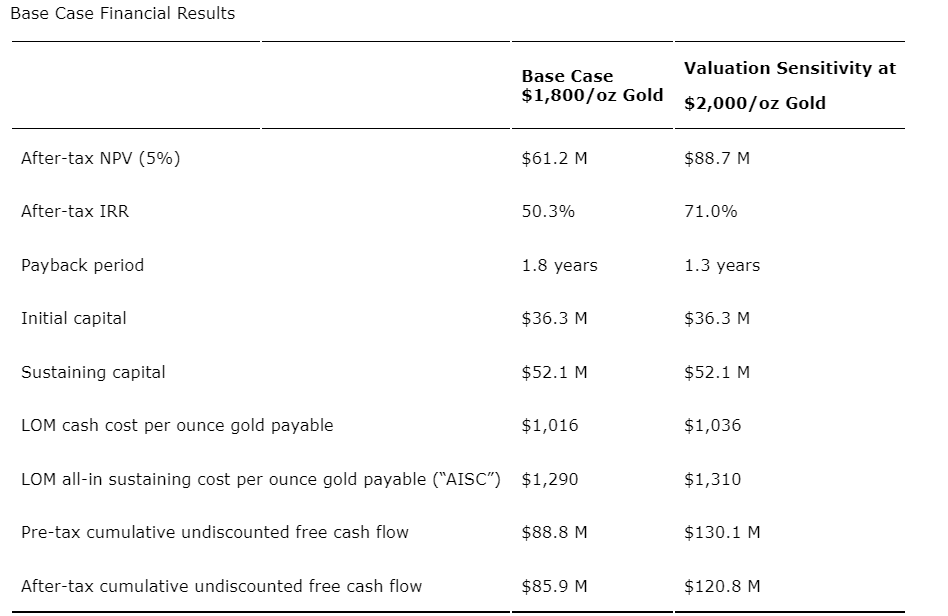The height and width of the screenshot is (616, 948).
Task: Select the $61.2 M NPV value
Action: coord(554,158)
